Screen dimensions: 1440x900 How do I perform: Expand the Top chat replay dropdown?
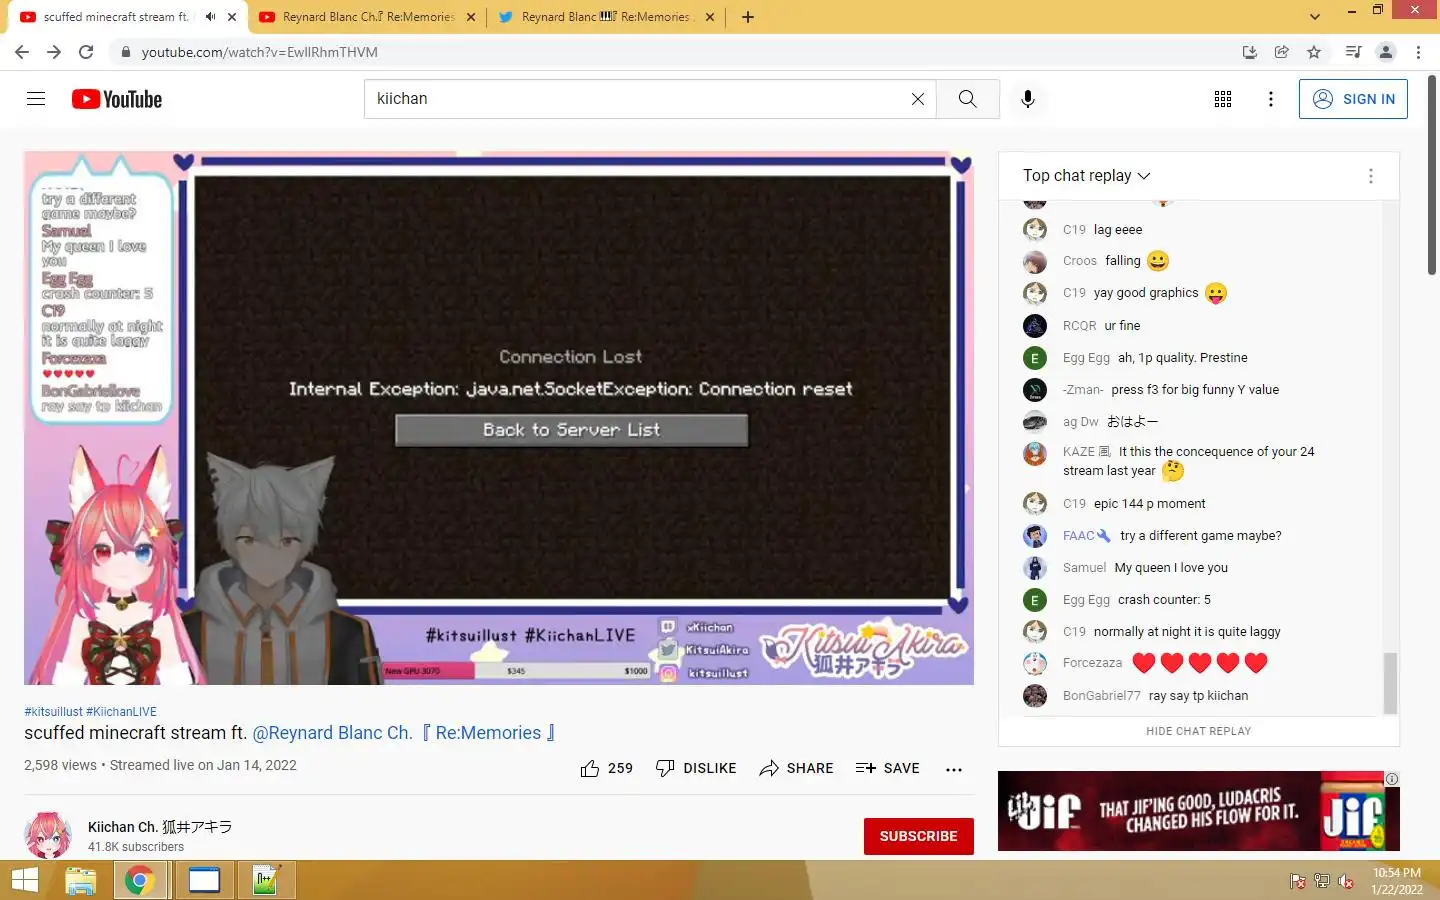(1086, 176)
